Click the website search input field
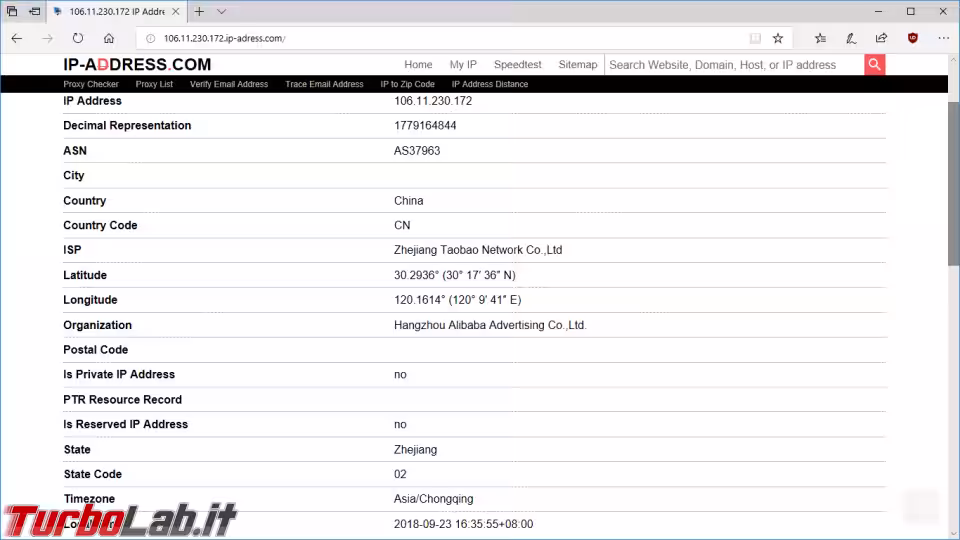The width and height of the screenshot is (960, 540). click(x=734, y=65)
